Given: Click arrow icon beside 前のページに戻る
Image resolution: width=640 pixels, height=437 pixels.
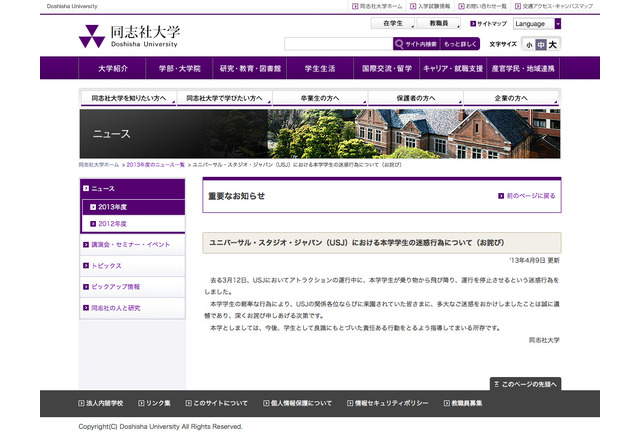Looking at the screenshot, I should tap(501, 196).
